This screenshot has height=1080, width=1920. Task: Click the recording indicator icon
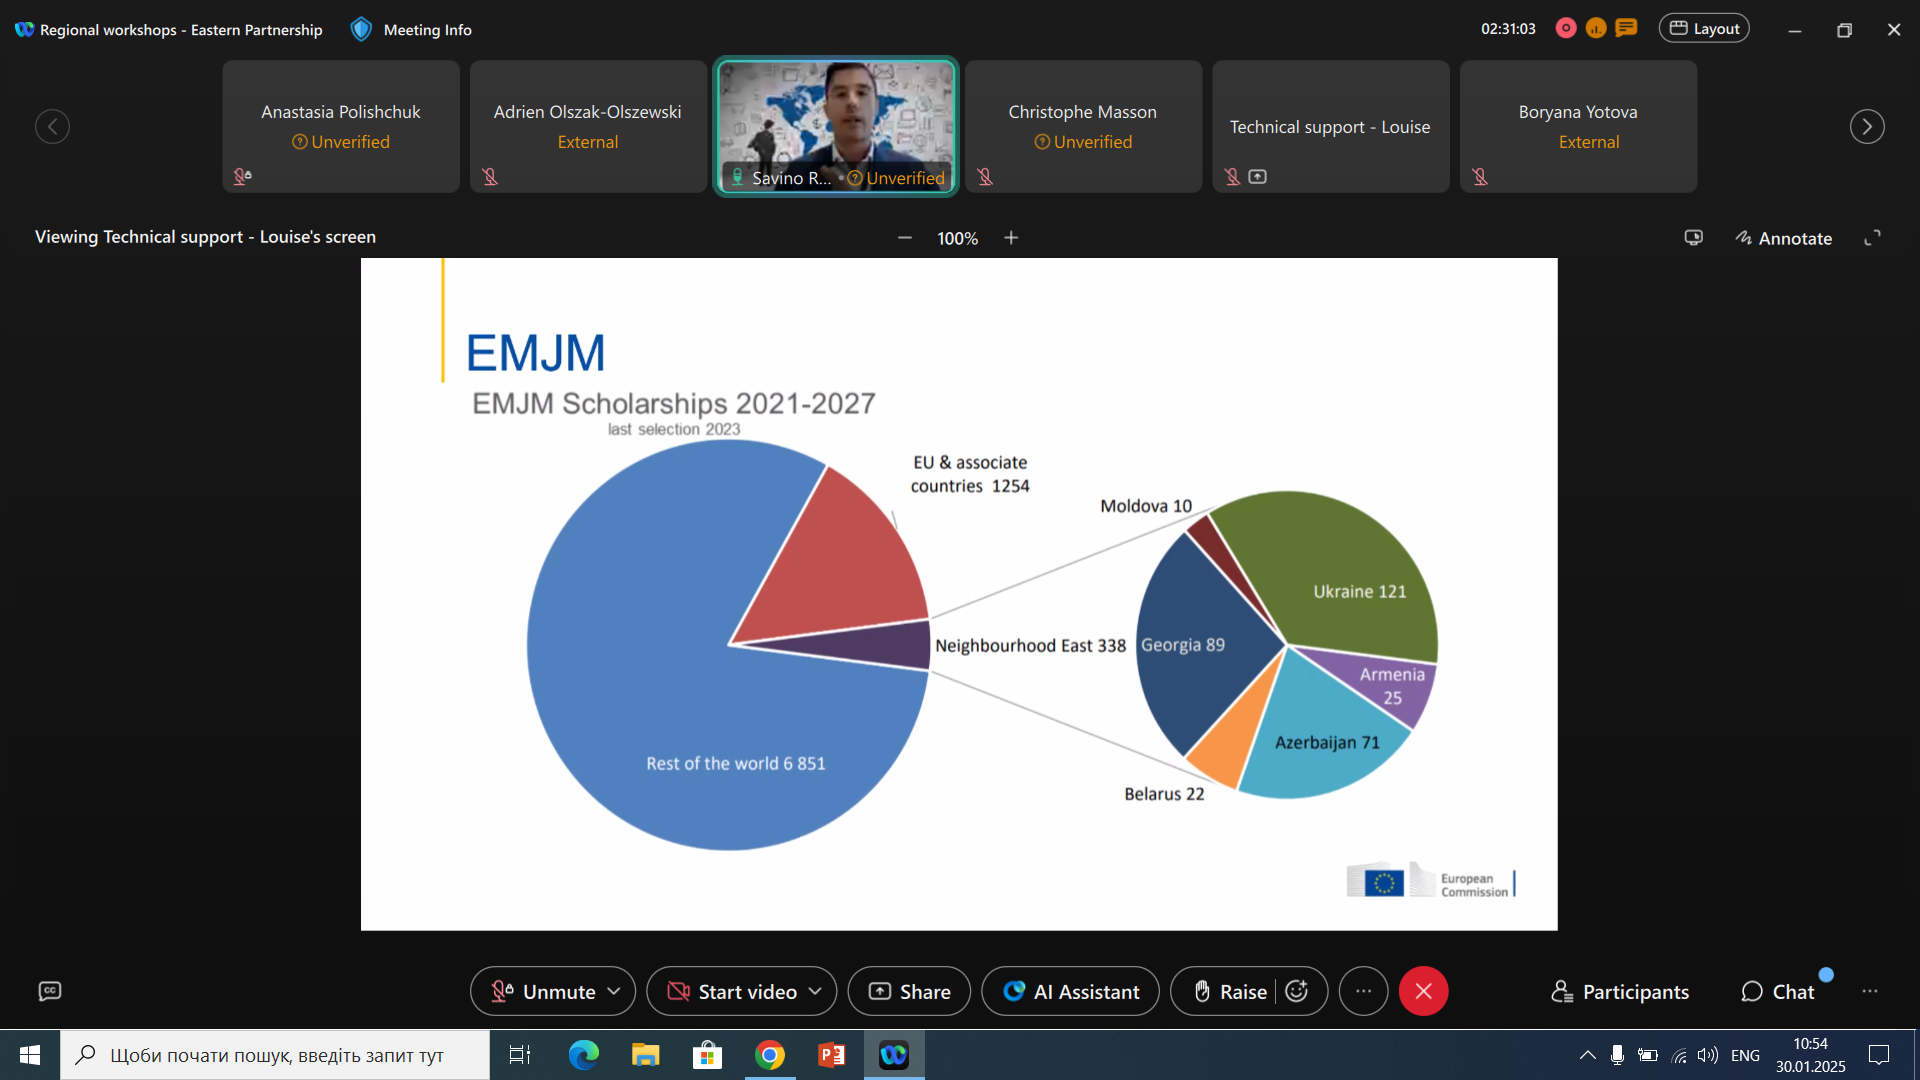1566,29
